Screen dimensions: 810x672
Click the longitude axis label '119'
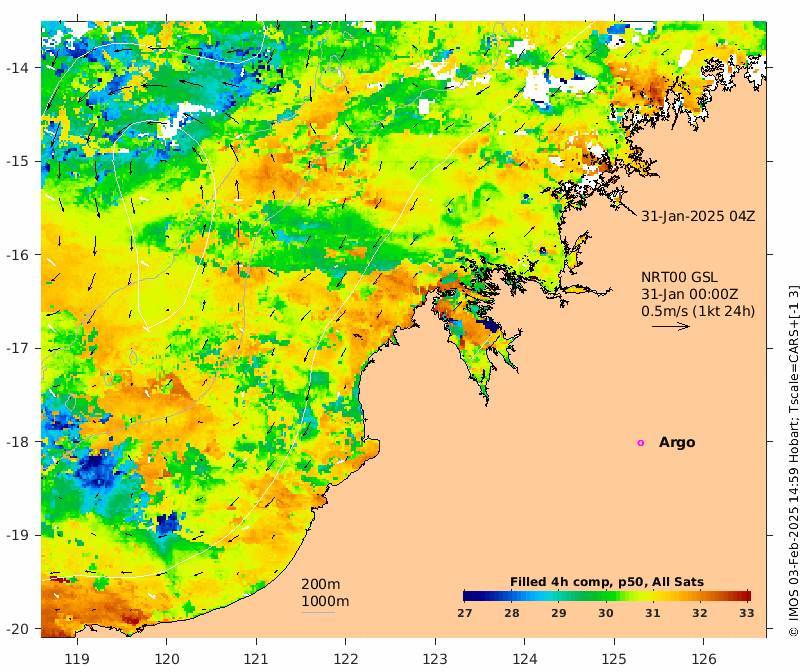click(77, 659)
